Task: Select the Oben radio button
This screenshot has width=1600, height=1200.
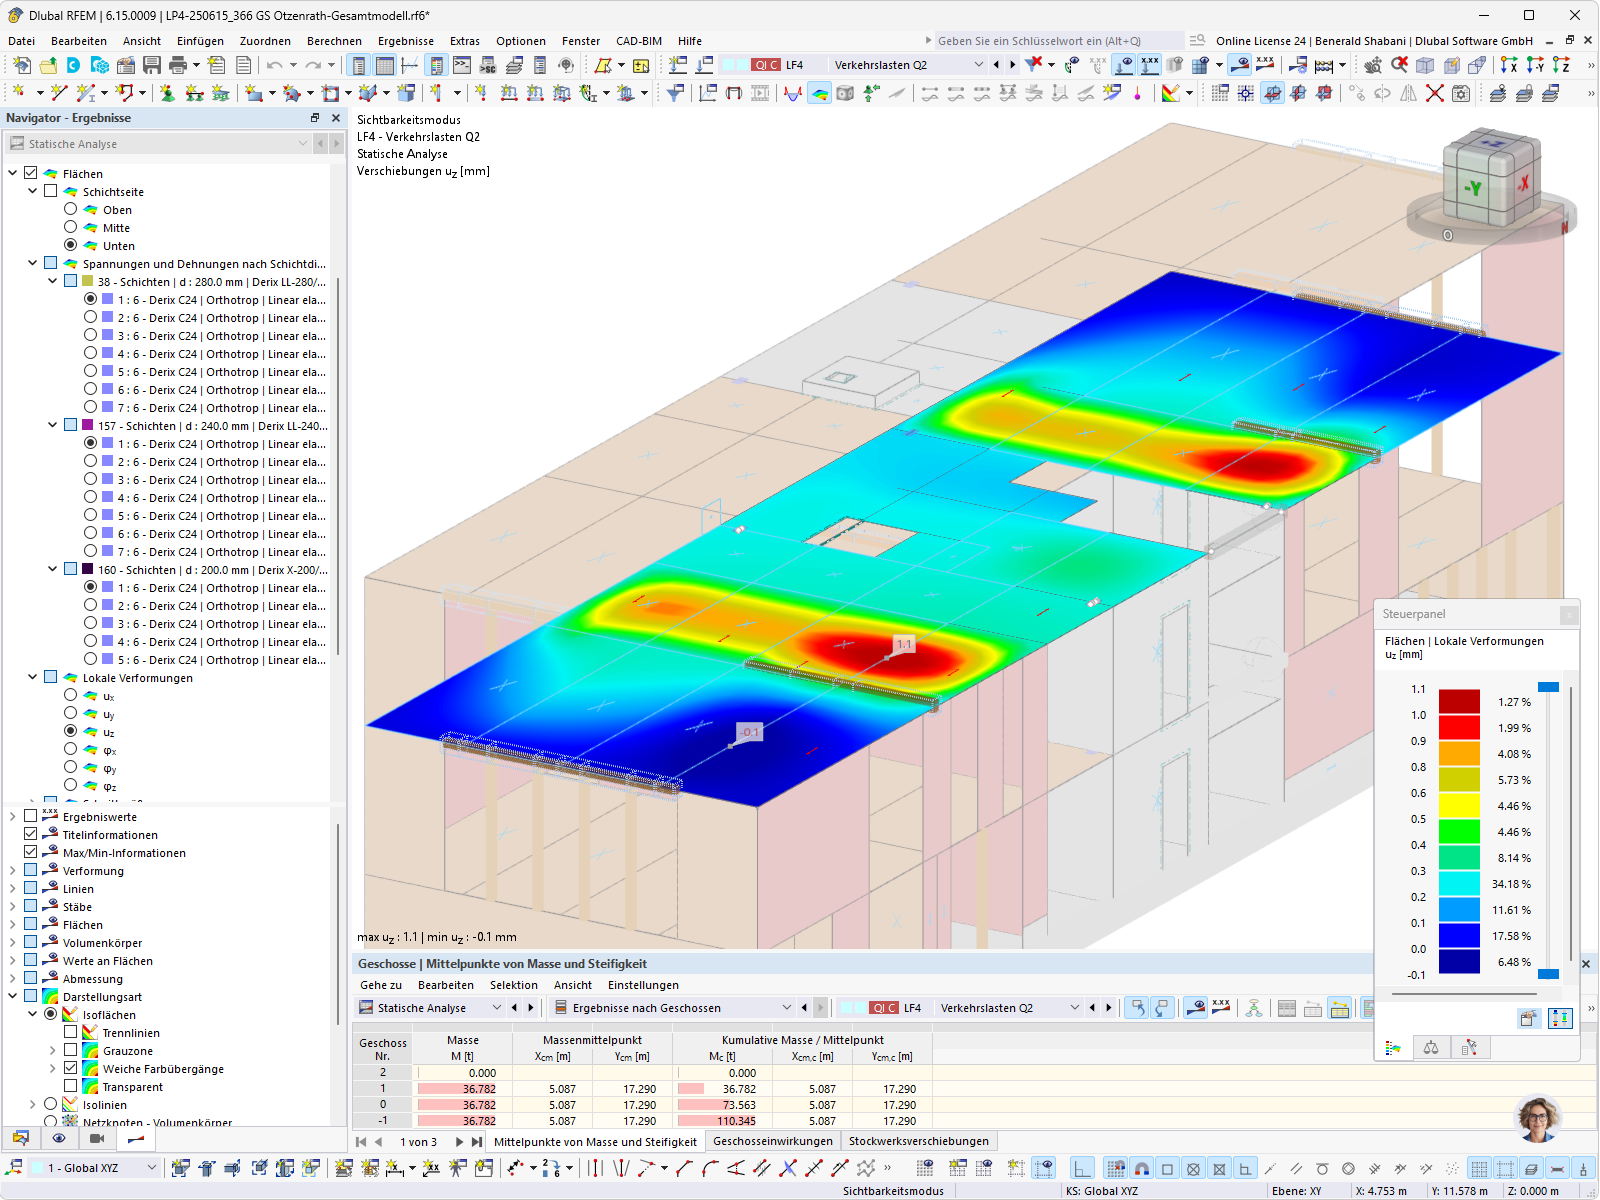Action: (71, 210)
